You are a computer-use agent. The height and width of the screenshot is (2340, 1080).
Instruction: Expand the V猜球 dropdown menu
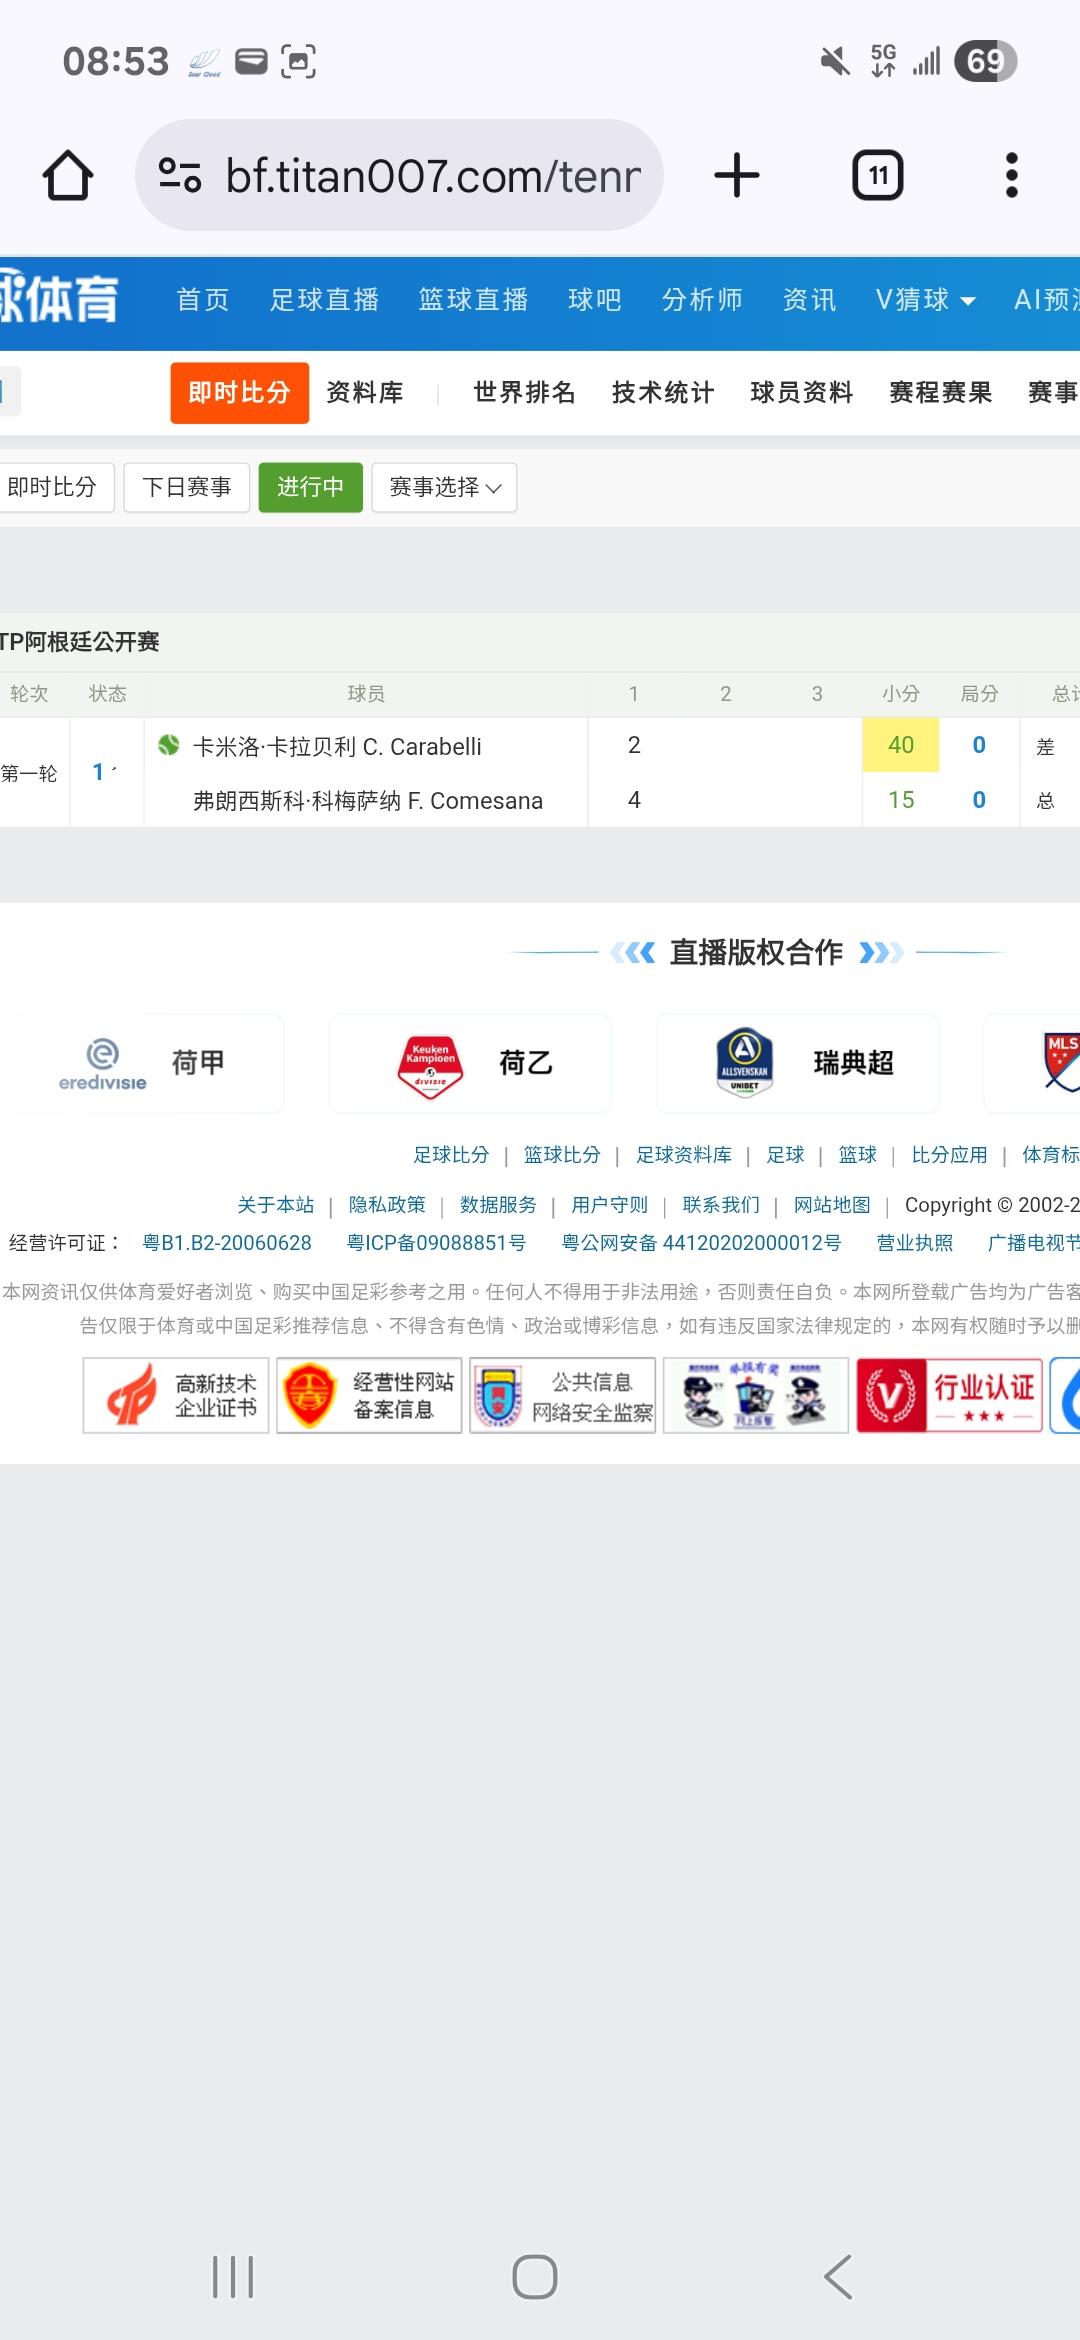[924, 300]
